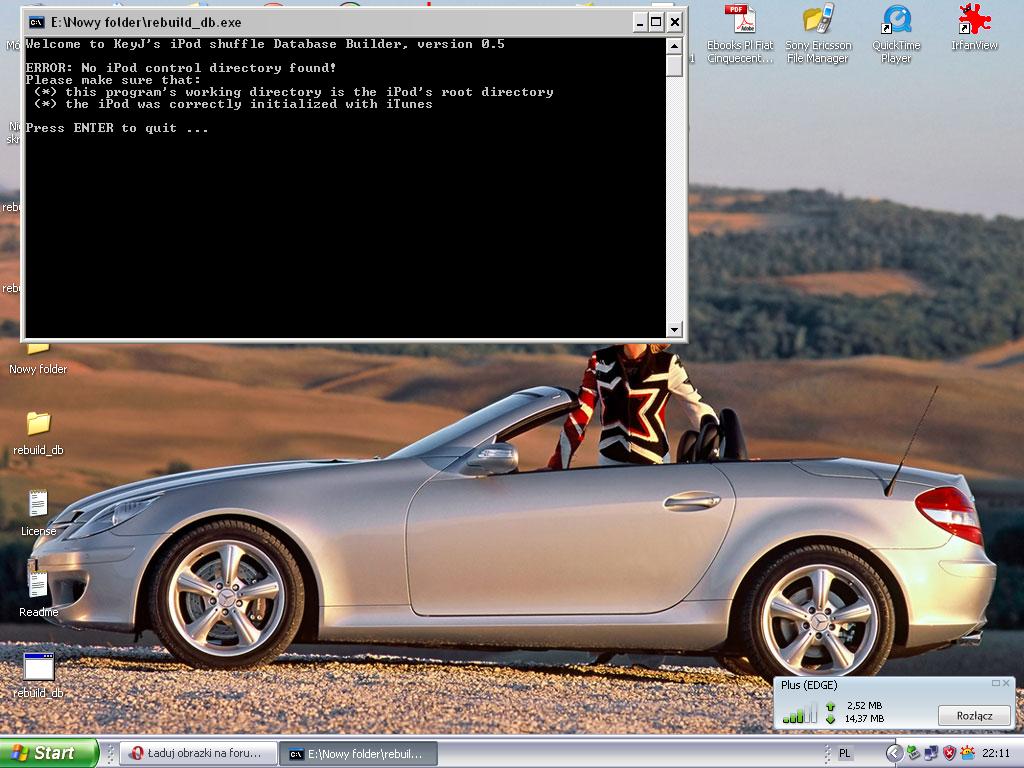This screenshot has height=768, width=1024.
Task: Click the console title bar text
Action: (146, 22)
